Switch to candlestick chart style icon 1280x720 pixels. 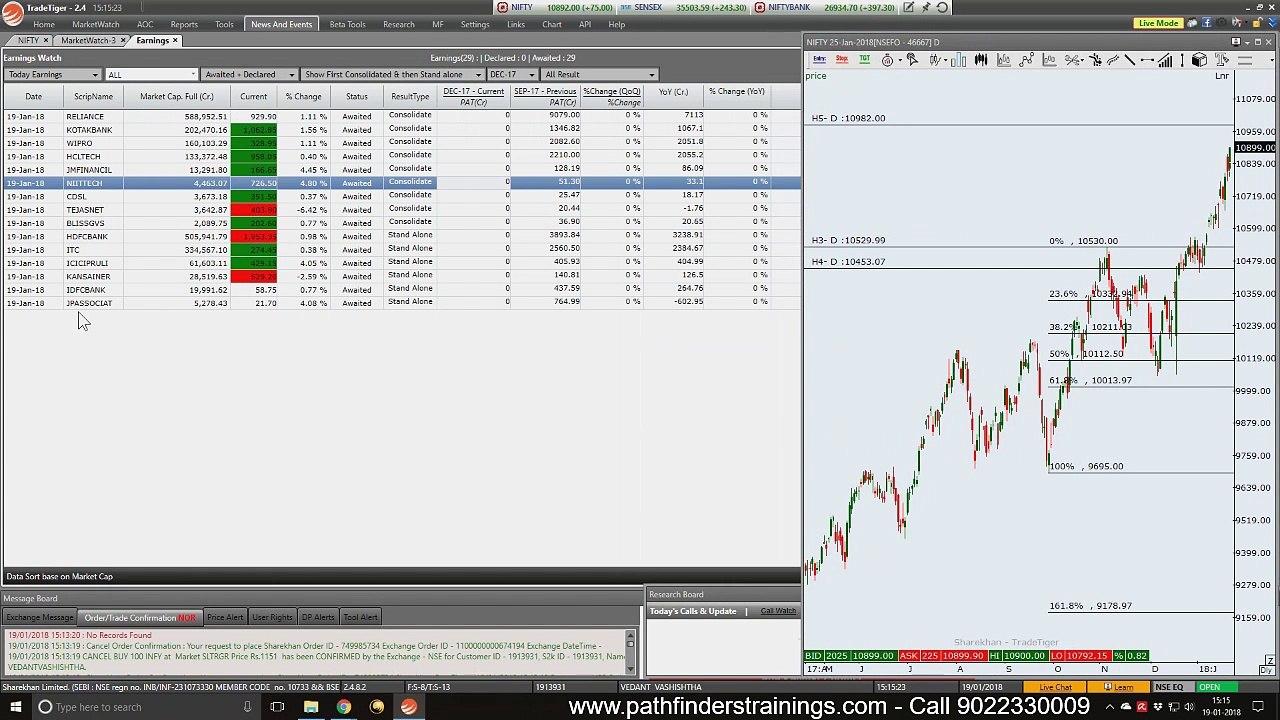(x=981, y=60)
